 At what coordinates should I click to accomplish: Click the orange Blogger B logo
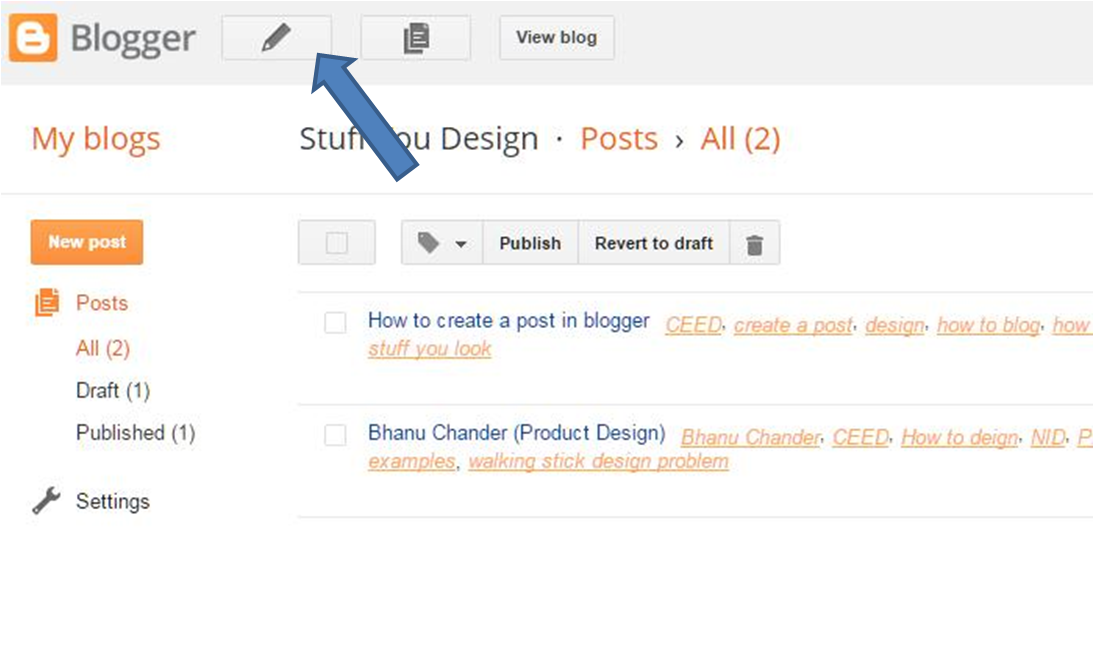click(33, 37)
